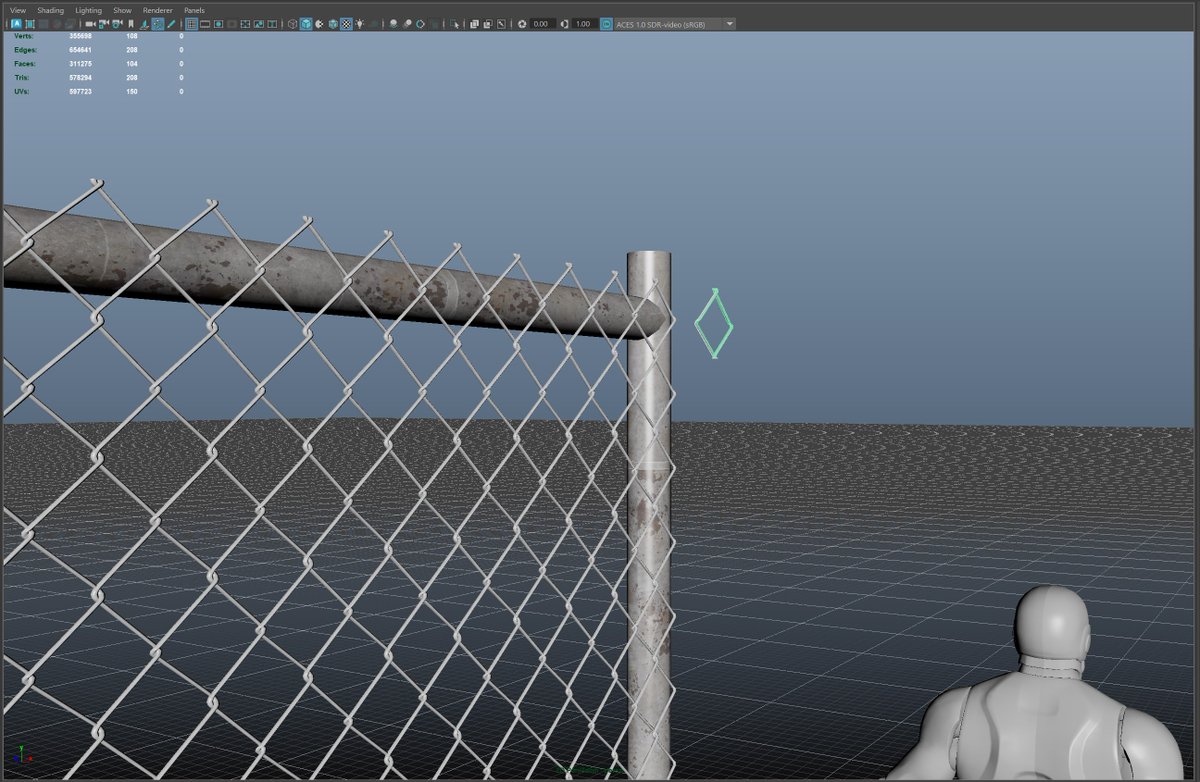Click the Gate Mask icon

[x=232, y=24]
